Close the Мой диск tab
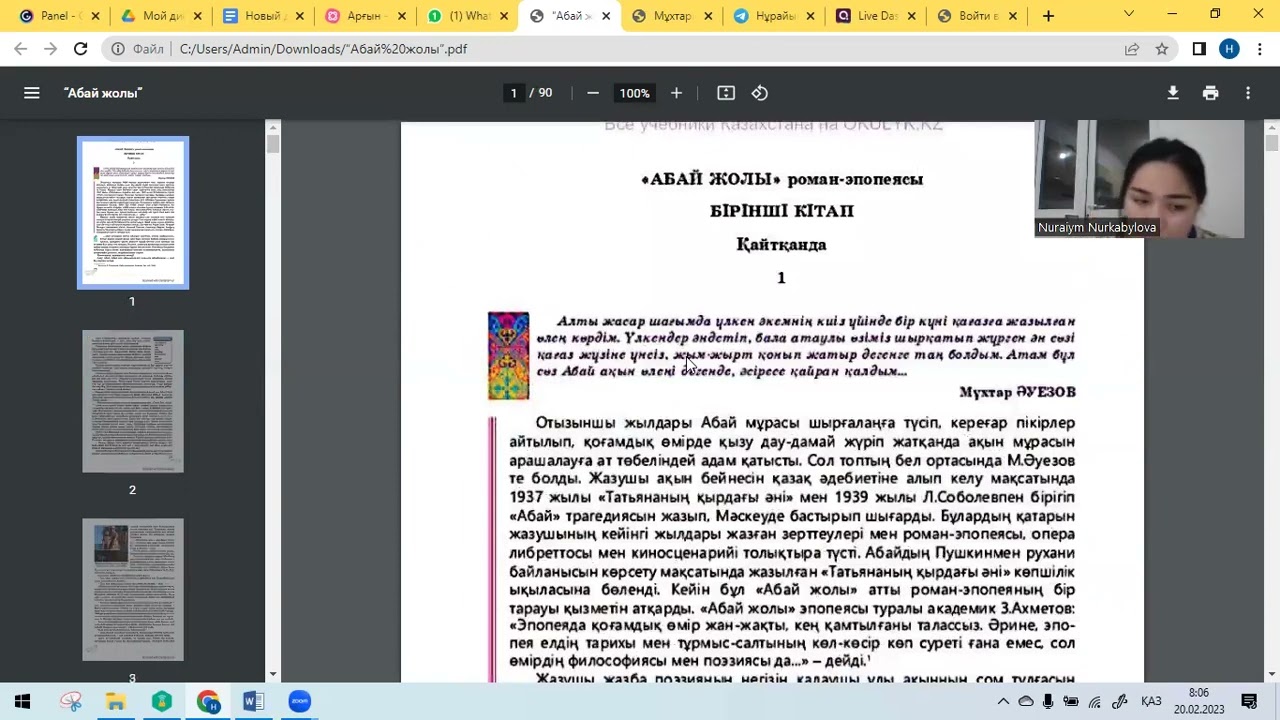The height and width of the screenshot is (720, 1280). tap(197, 16)
